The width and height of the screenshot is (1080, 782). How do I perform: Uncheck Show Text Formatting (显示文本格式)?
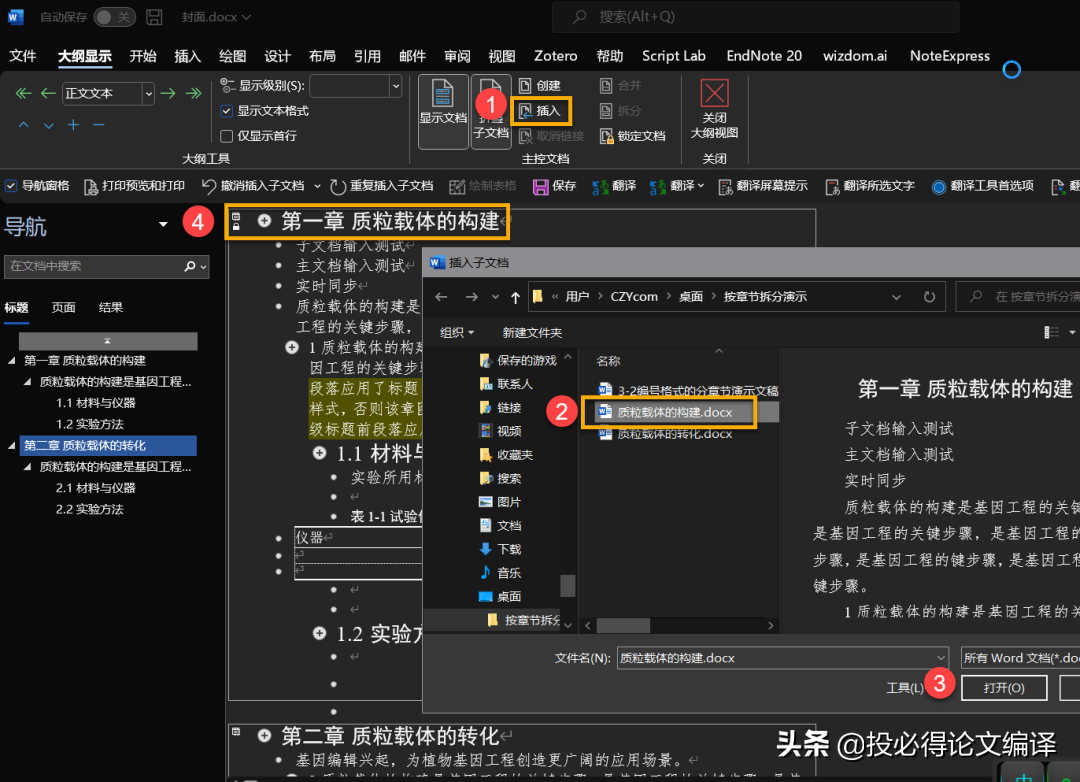click(x=227, y=111)
